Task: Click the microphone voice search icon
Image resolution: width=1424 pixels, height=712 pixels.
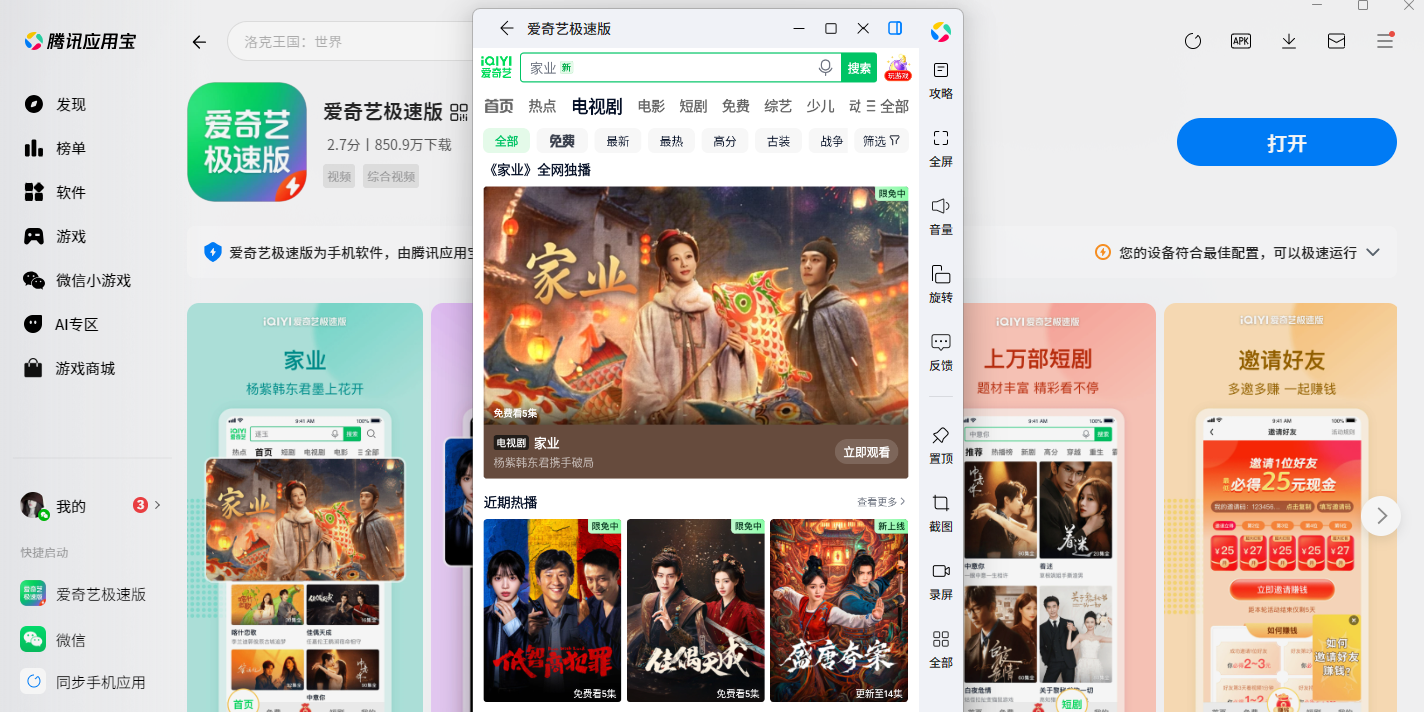Action: (x=825, y=67)
